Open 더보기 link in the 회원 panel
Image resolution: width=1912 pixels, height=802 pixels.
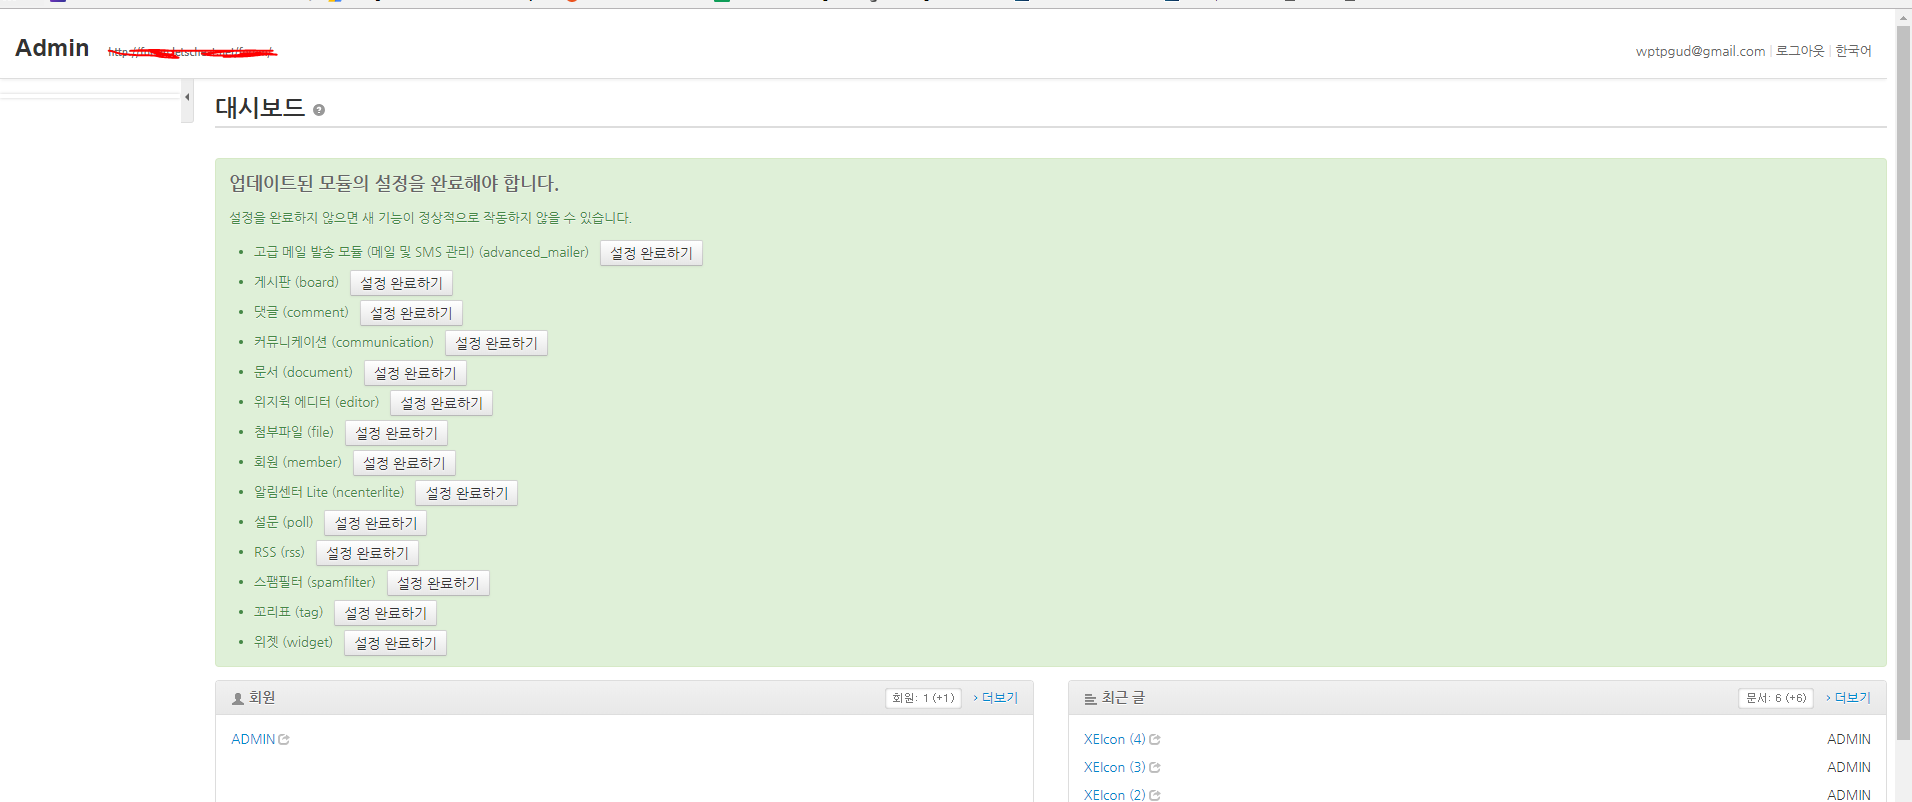point(998,698)
